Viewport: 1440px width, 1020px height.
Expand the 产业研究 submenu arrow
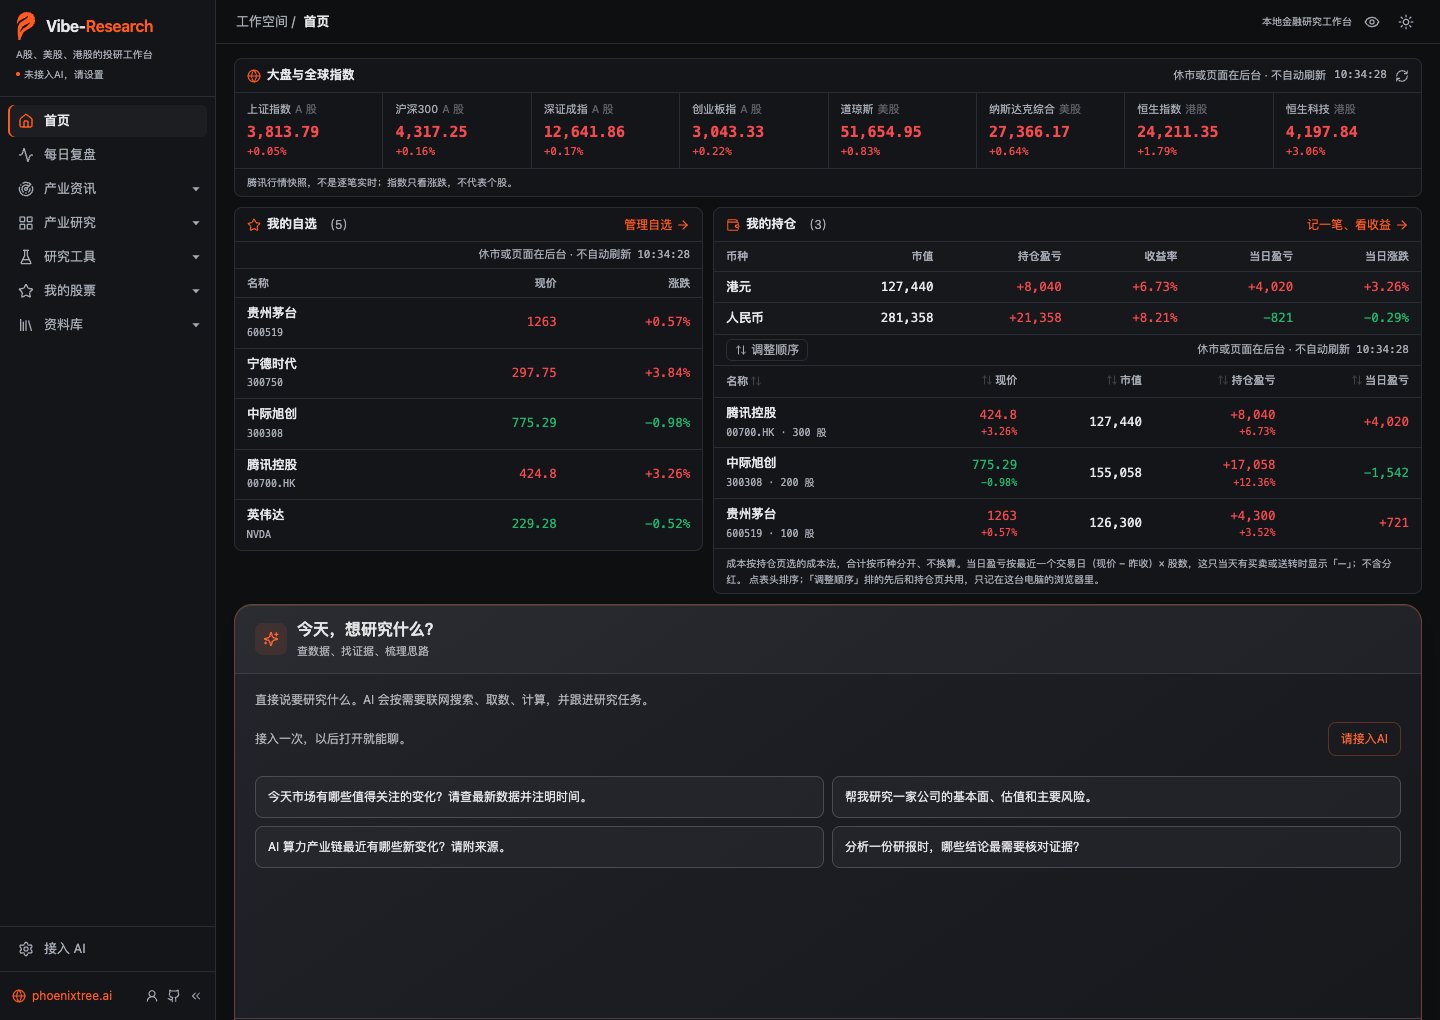coord(196,223)
